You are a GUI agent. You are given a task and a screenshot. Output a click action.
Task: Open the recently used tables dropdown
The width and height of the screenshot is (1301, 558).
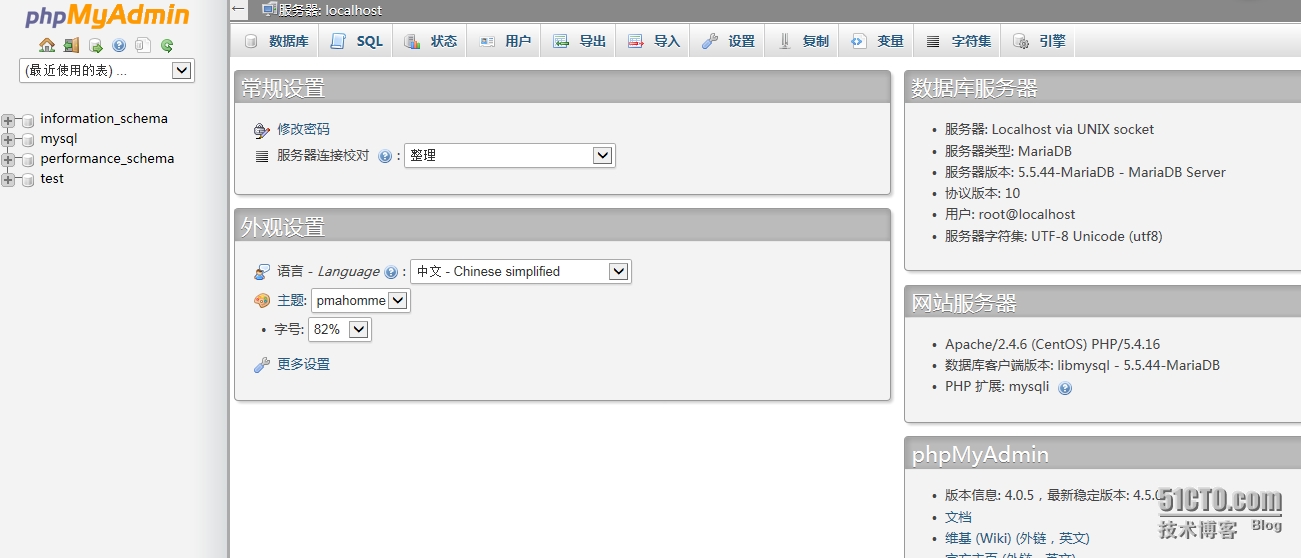click(107, 71)
